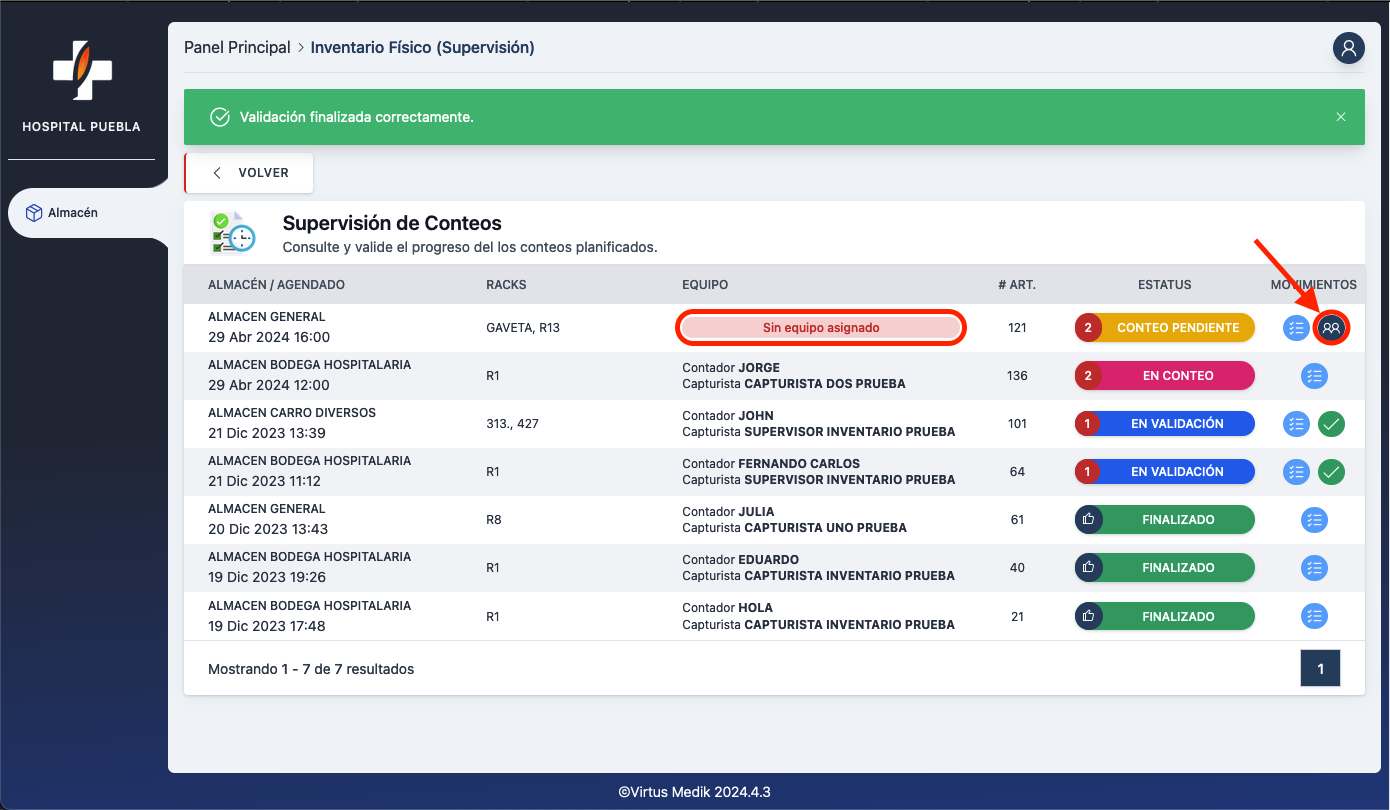Go to Panel Principal breadcrumb
1390x810 pixels.
237,48
